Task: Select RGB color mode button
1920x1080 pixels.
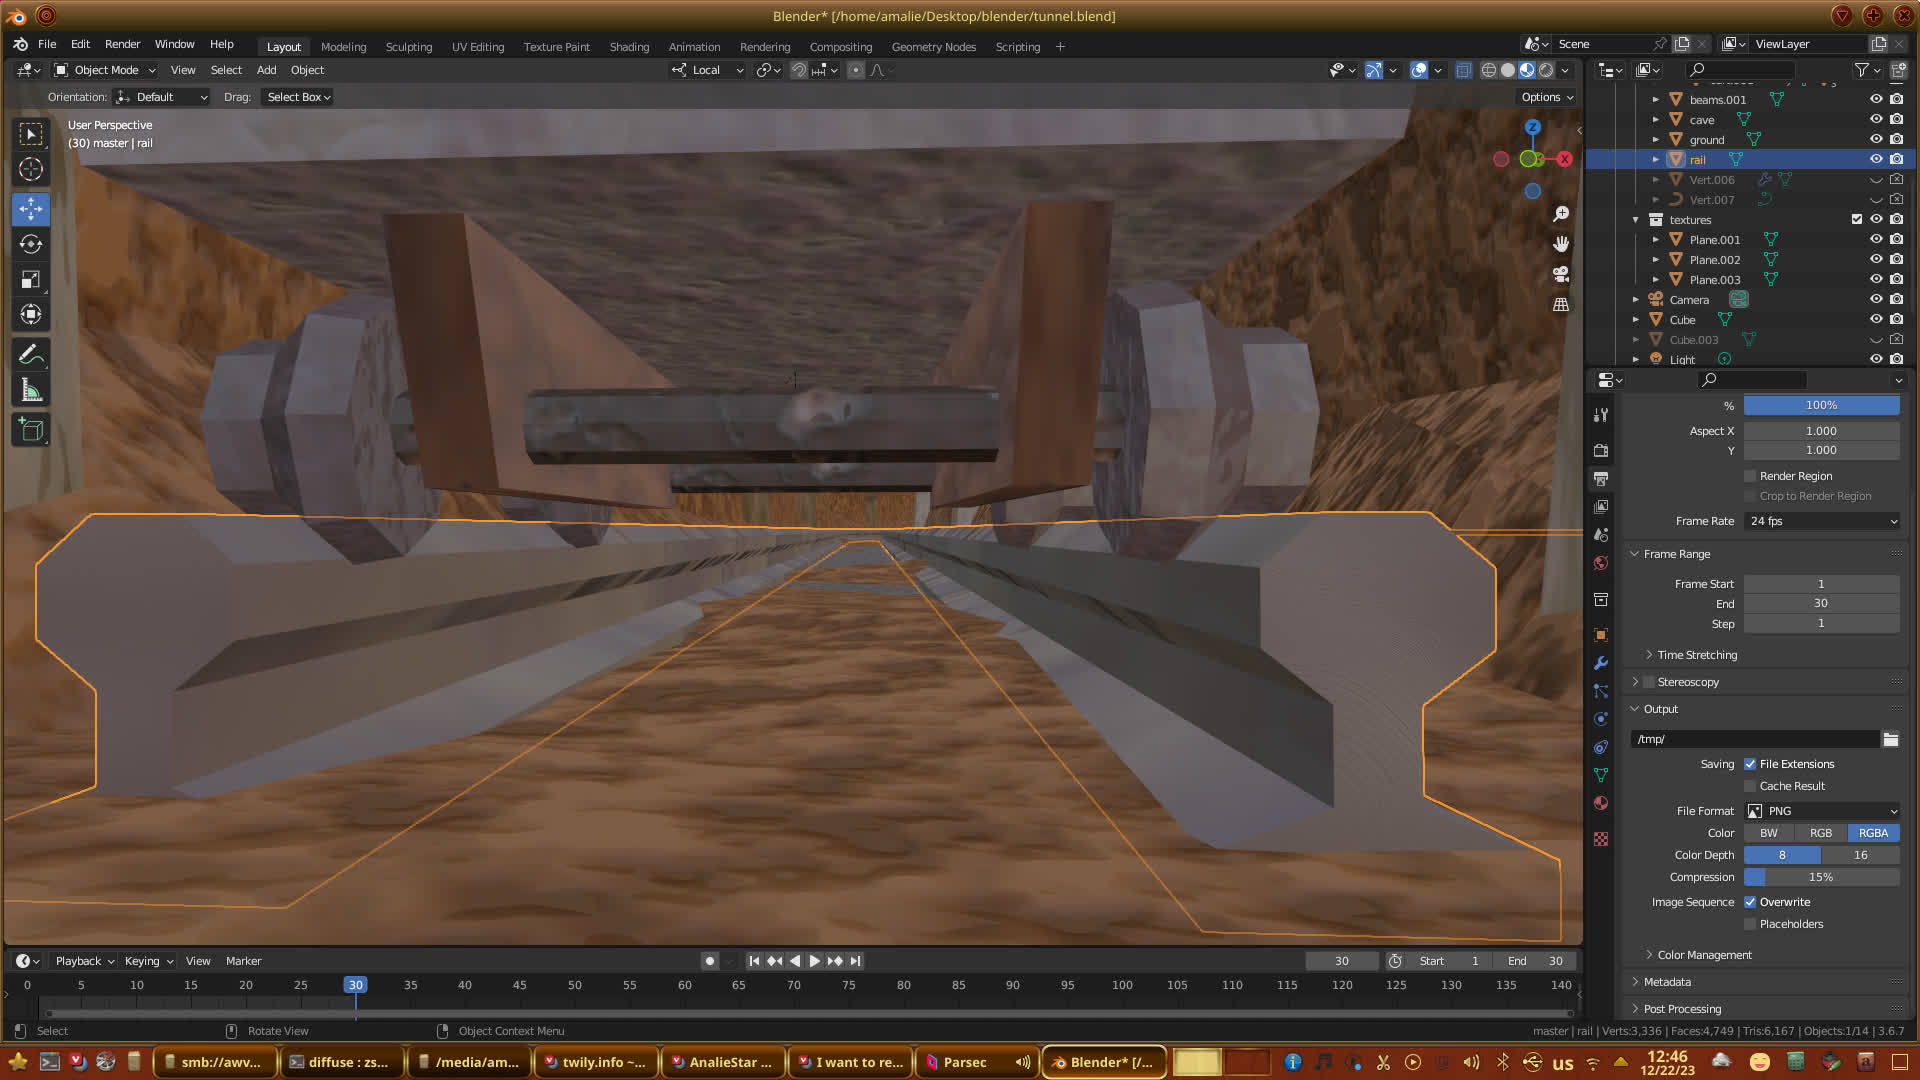Action: click(1821, 833)
